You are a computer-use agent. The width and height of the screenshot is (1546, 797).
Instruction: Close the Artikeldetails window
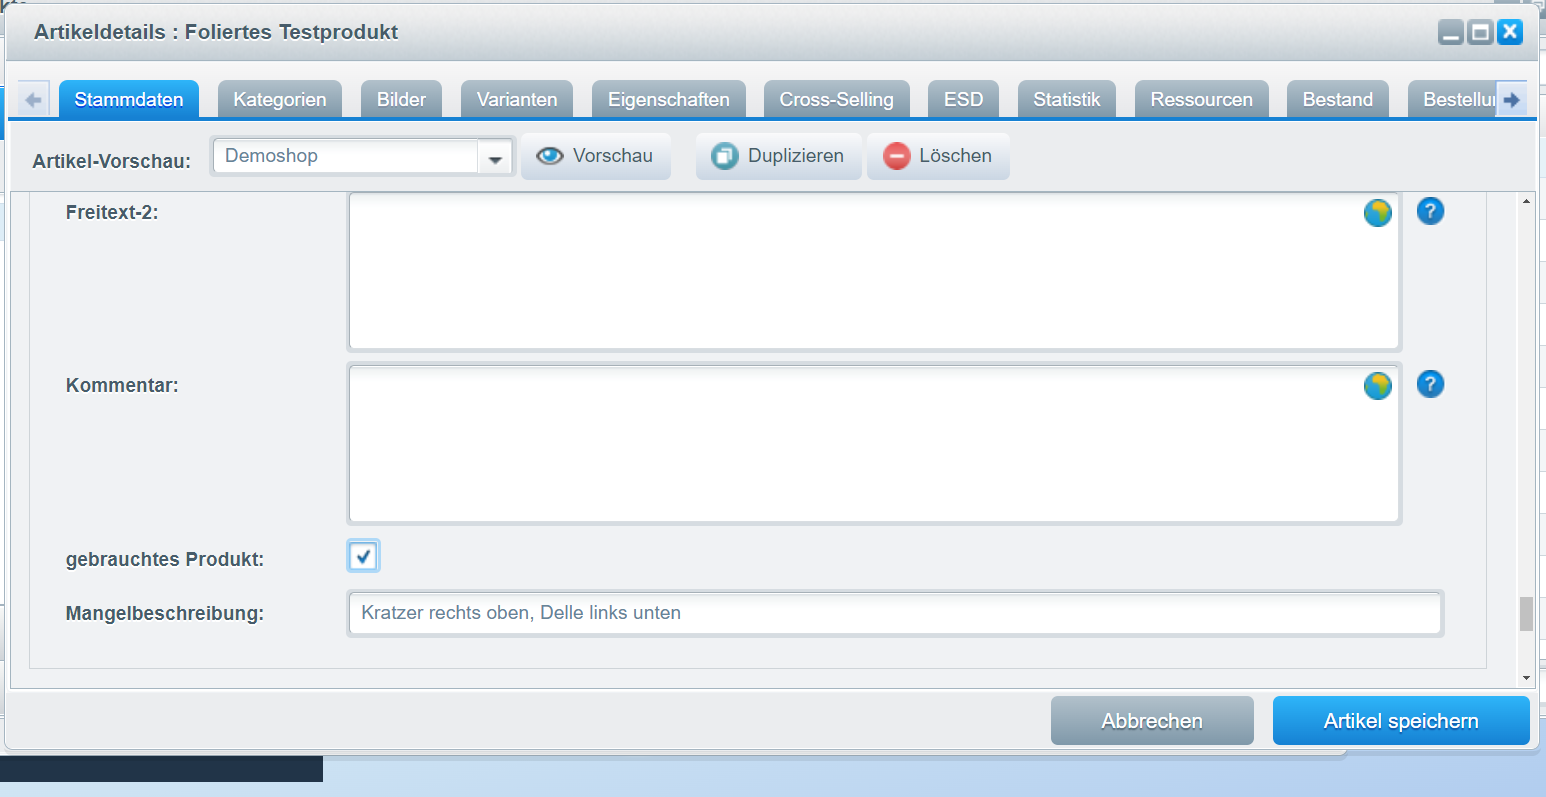[1510, 32]
